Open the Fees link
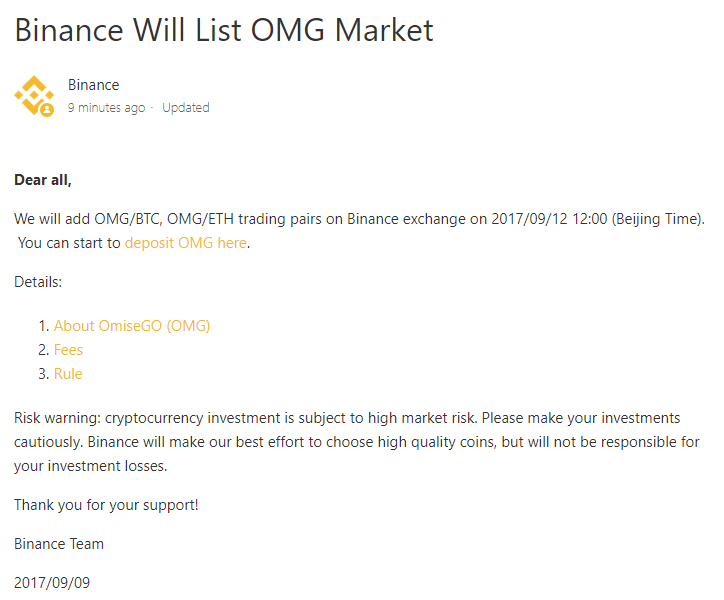Viewport: 724px width, 600px height. pos(68,350)
